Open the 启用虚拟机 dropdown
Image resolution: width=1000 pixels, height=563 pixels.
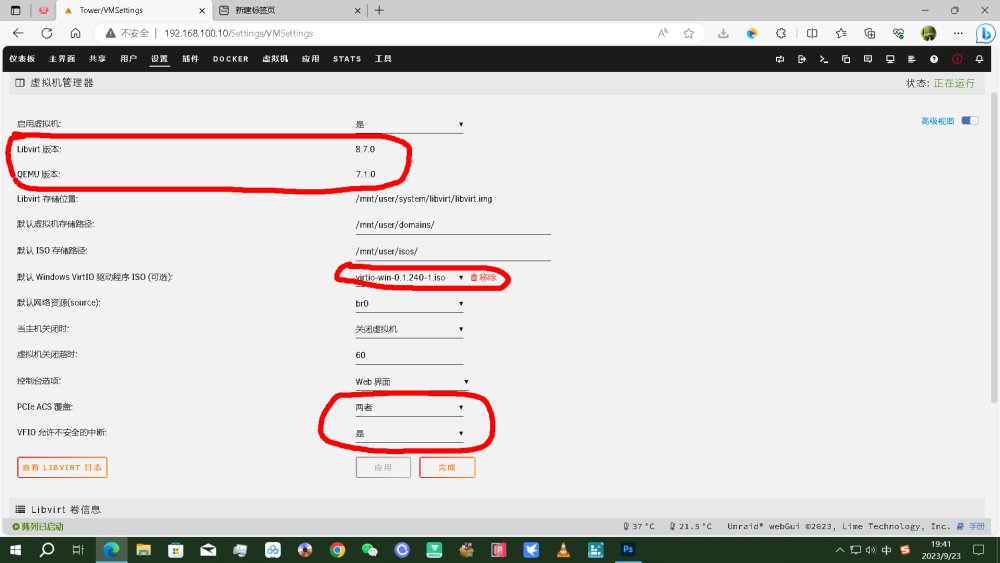coord(409,124)
